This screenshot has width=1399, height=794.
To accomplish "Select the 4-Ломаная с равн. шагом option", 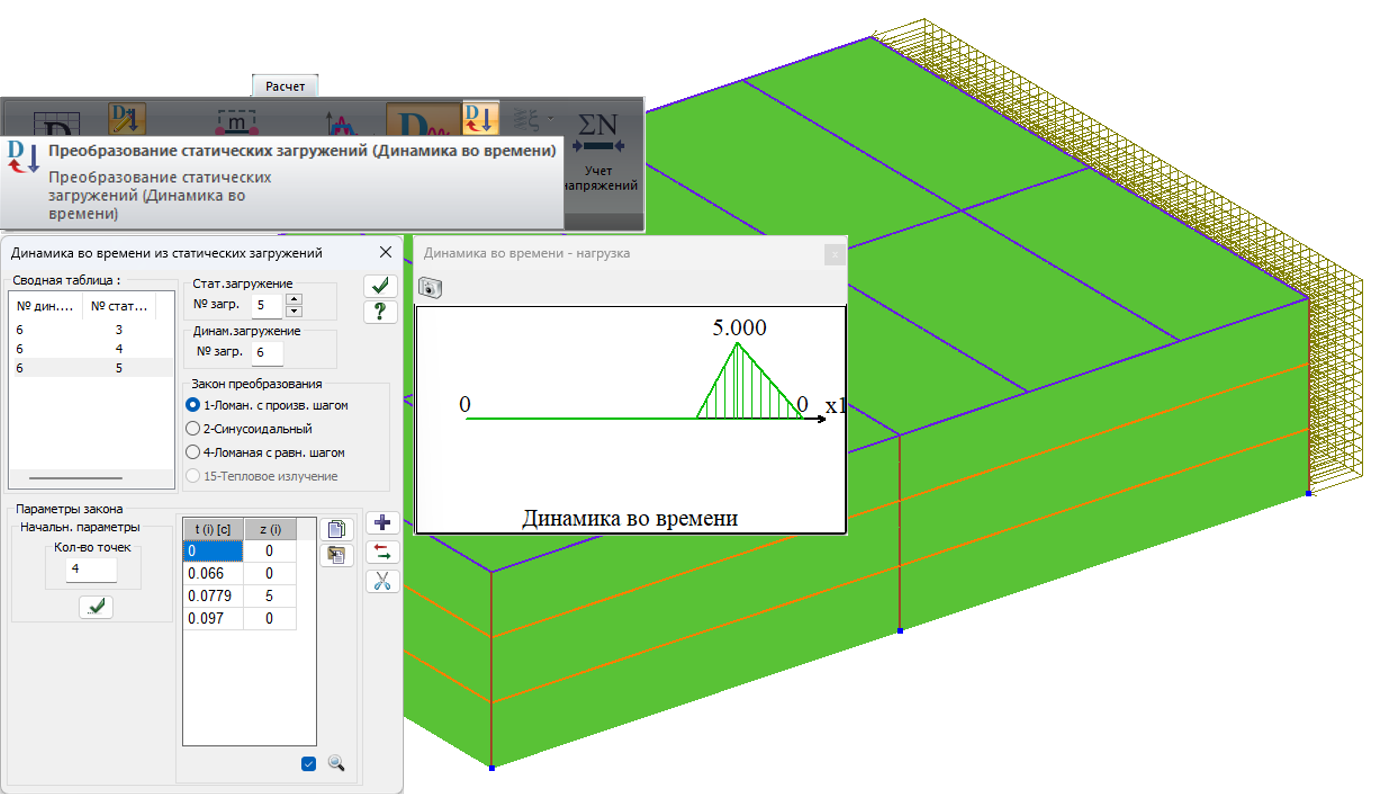I will pos(193,453).
